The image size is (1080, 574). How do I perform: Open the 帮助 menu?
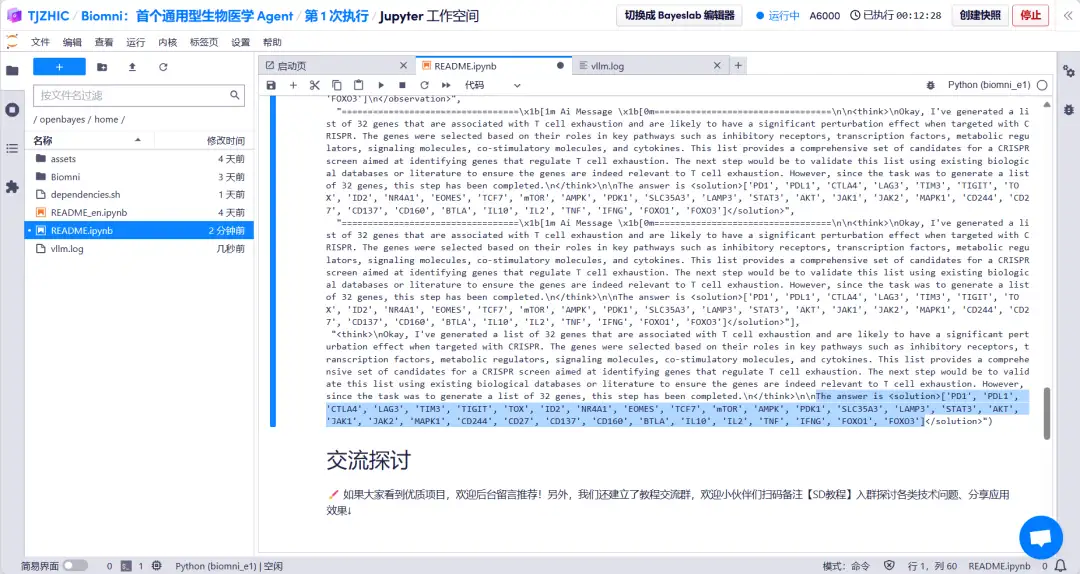(x=272, y=42)
